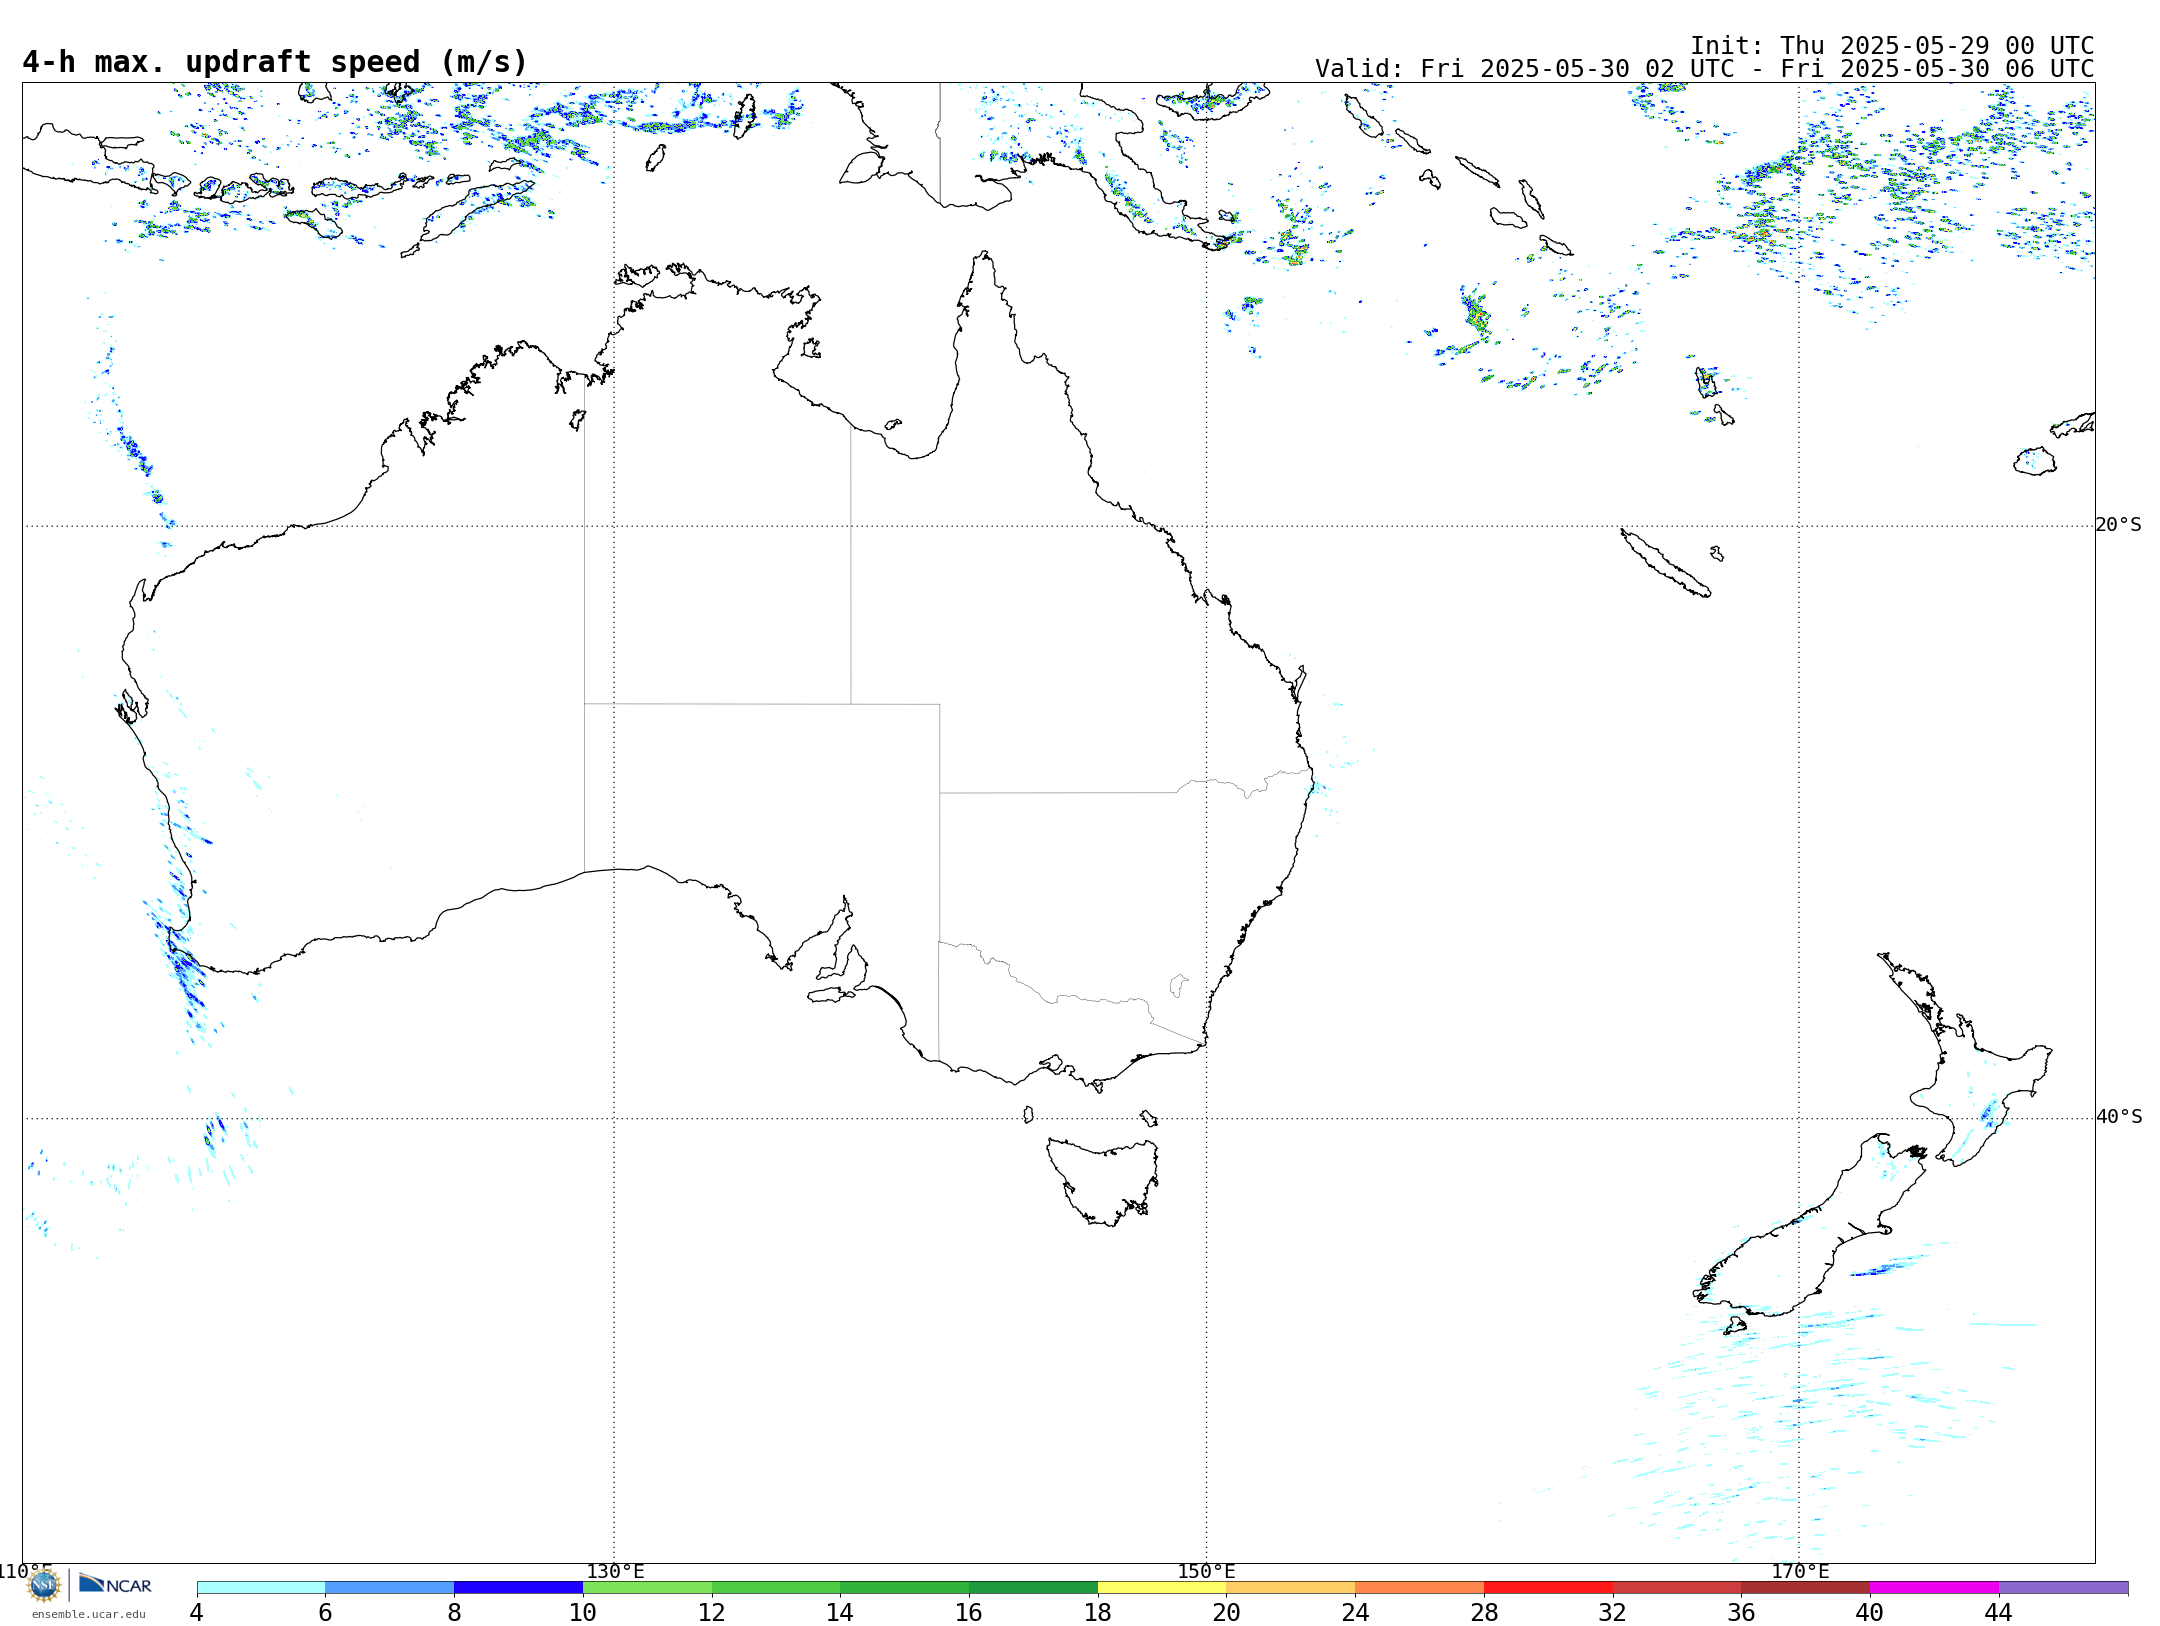Click the colorbar tick label '14'
Image resolution: width=2160 pixels, height=1626 pixels.
pyautogui.click(x=840, y=1612)
